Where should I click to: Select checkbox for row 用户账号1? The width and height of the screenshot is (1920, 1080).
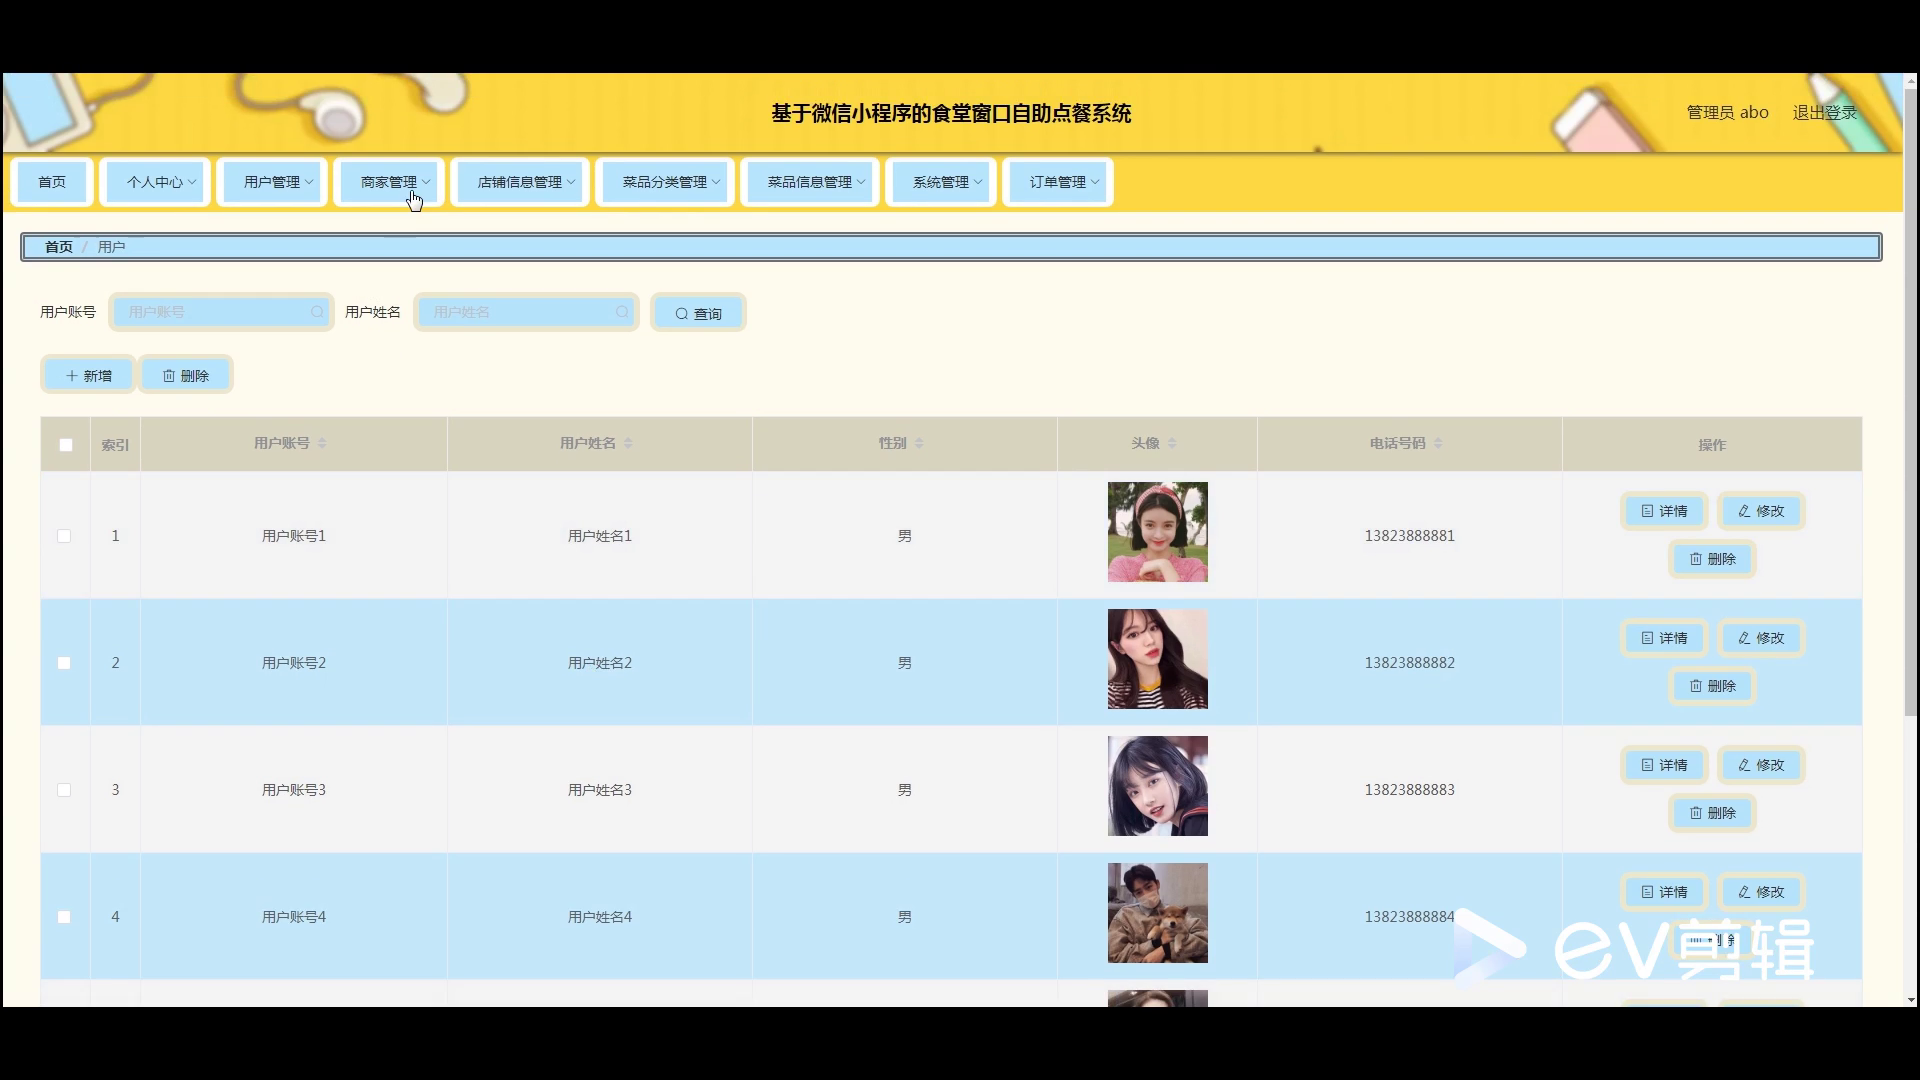tap(64, 536)
